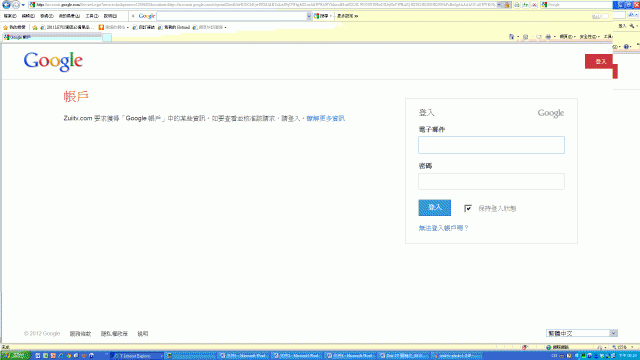This screenshot has height=360, width=640.
Task: Click the browser Back arrow button
Action: 7,5
